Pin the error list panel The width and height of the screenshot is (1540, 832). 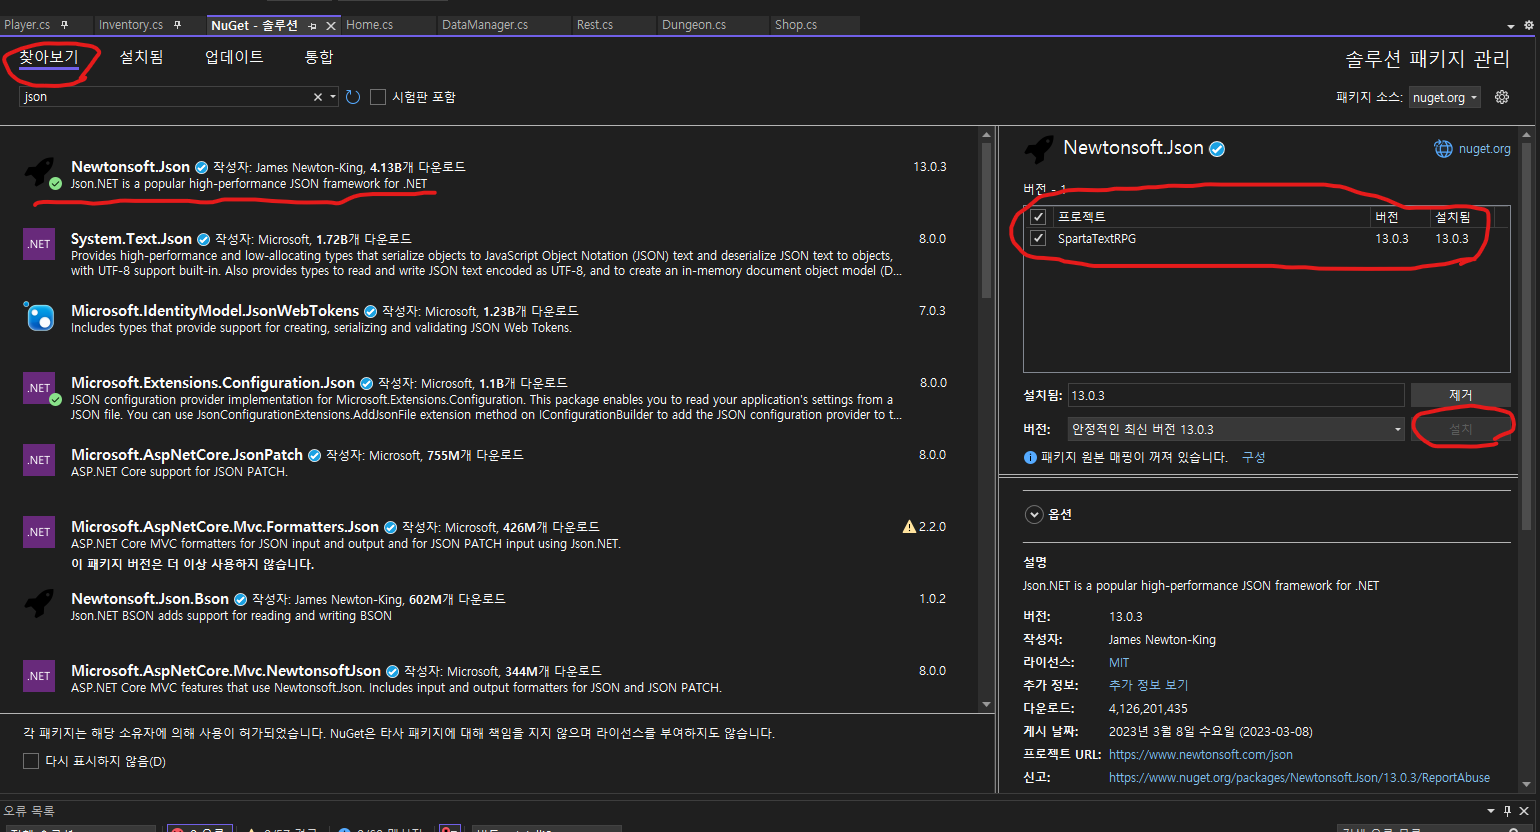point(1507,810)
